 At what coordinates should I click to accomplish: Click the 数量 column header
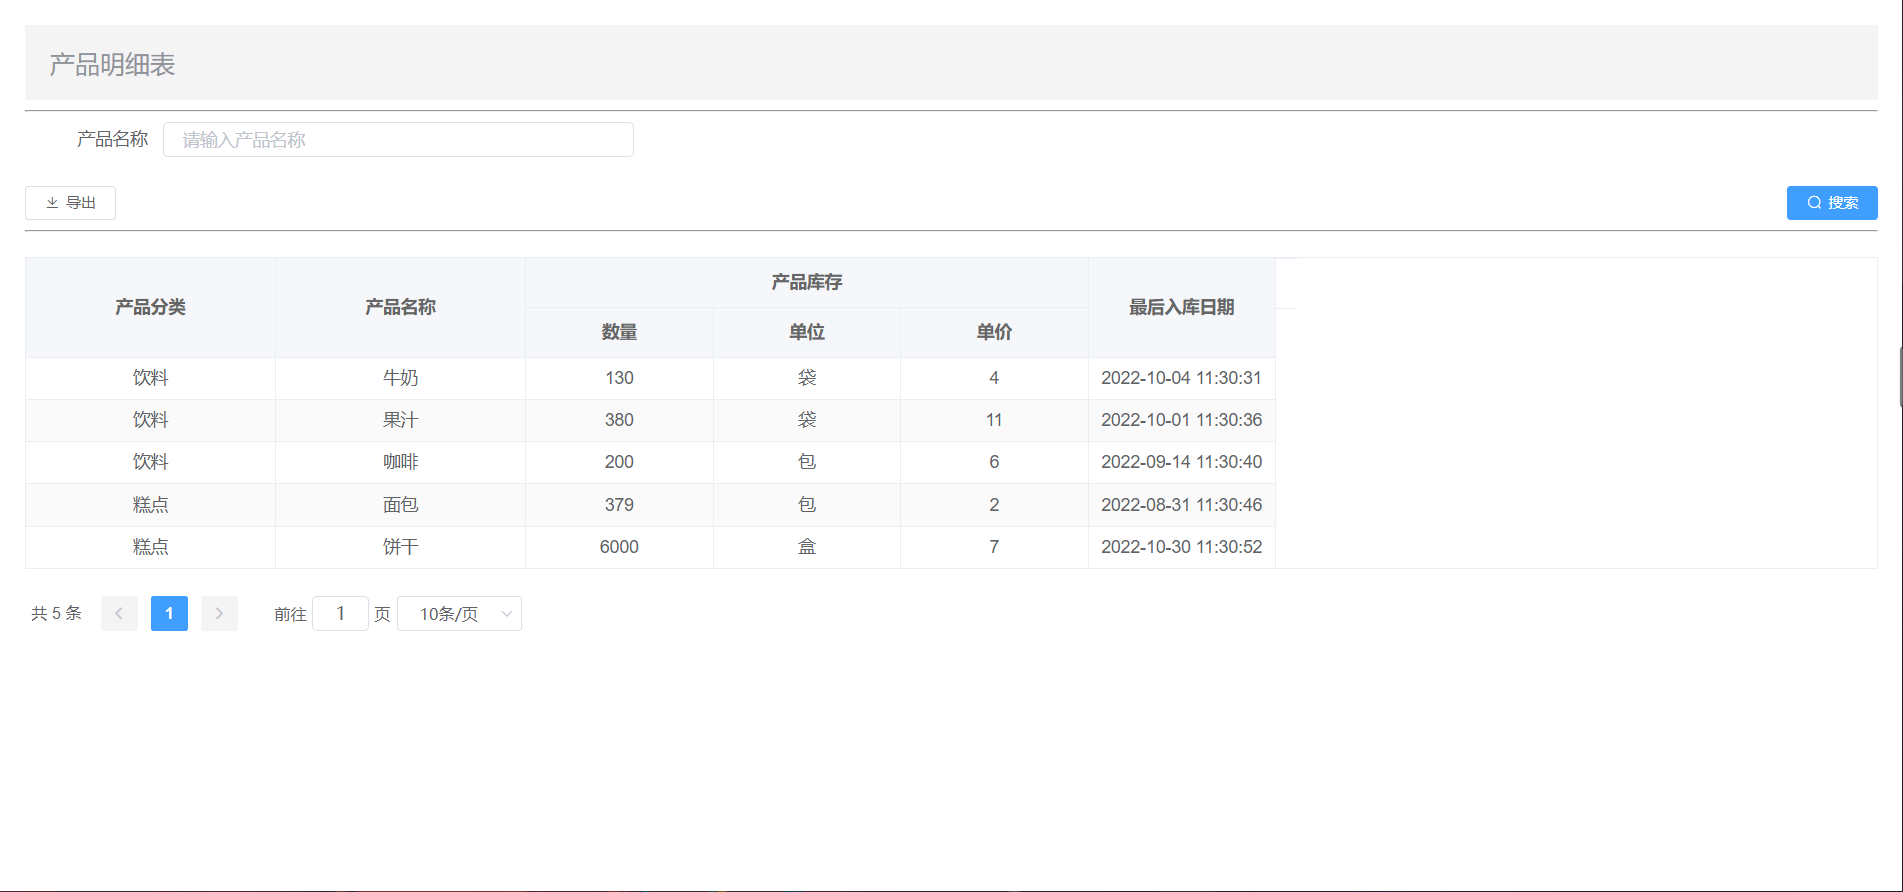pyautogui.click(x=619, y=332)
